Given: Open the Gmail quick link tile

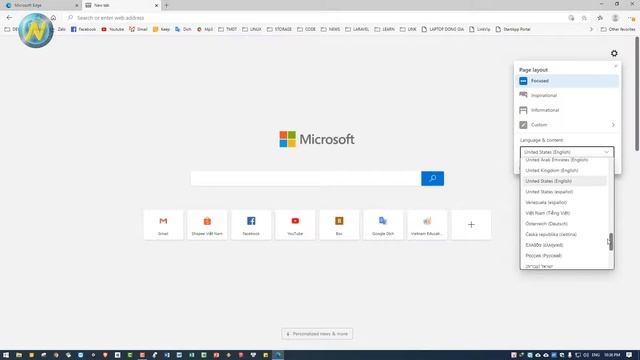Looking at the screenshot, I should coord(163,225).
